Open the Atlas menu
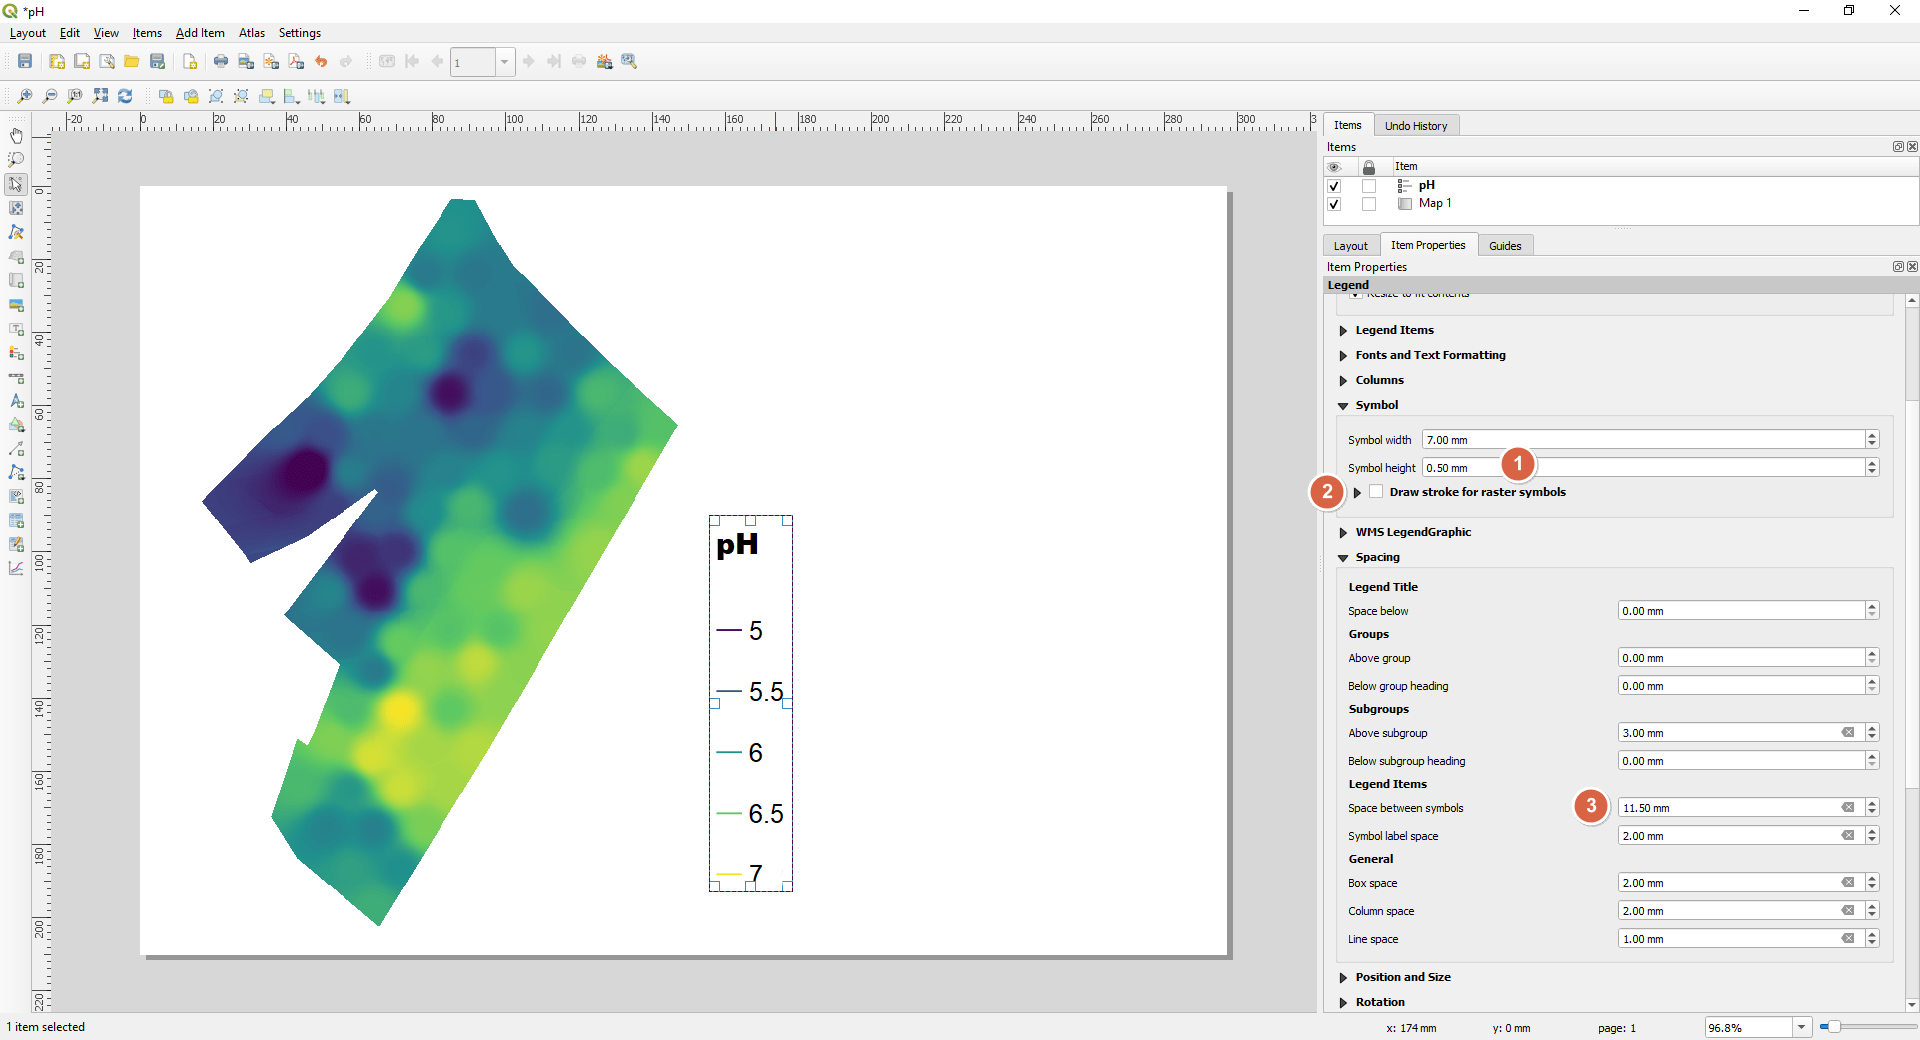This screenshot has width=1920, height=1040. 251,33
